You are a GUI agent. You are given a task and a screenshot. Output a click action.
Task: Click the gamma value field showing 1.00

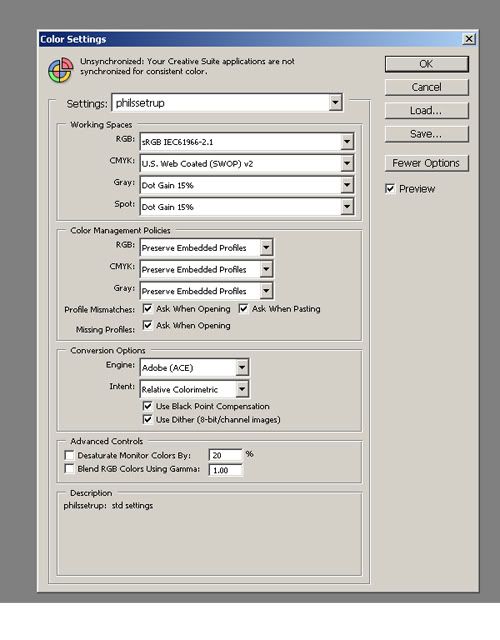[x=226, y=470]
